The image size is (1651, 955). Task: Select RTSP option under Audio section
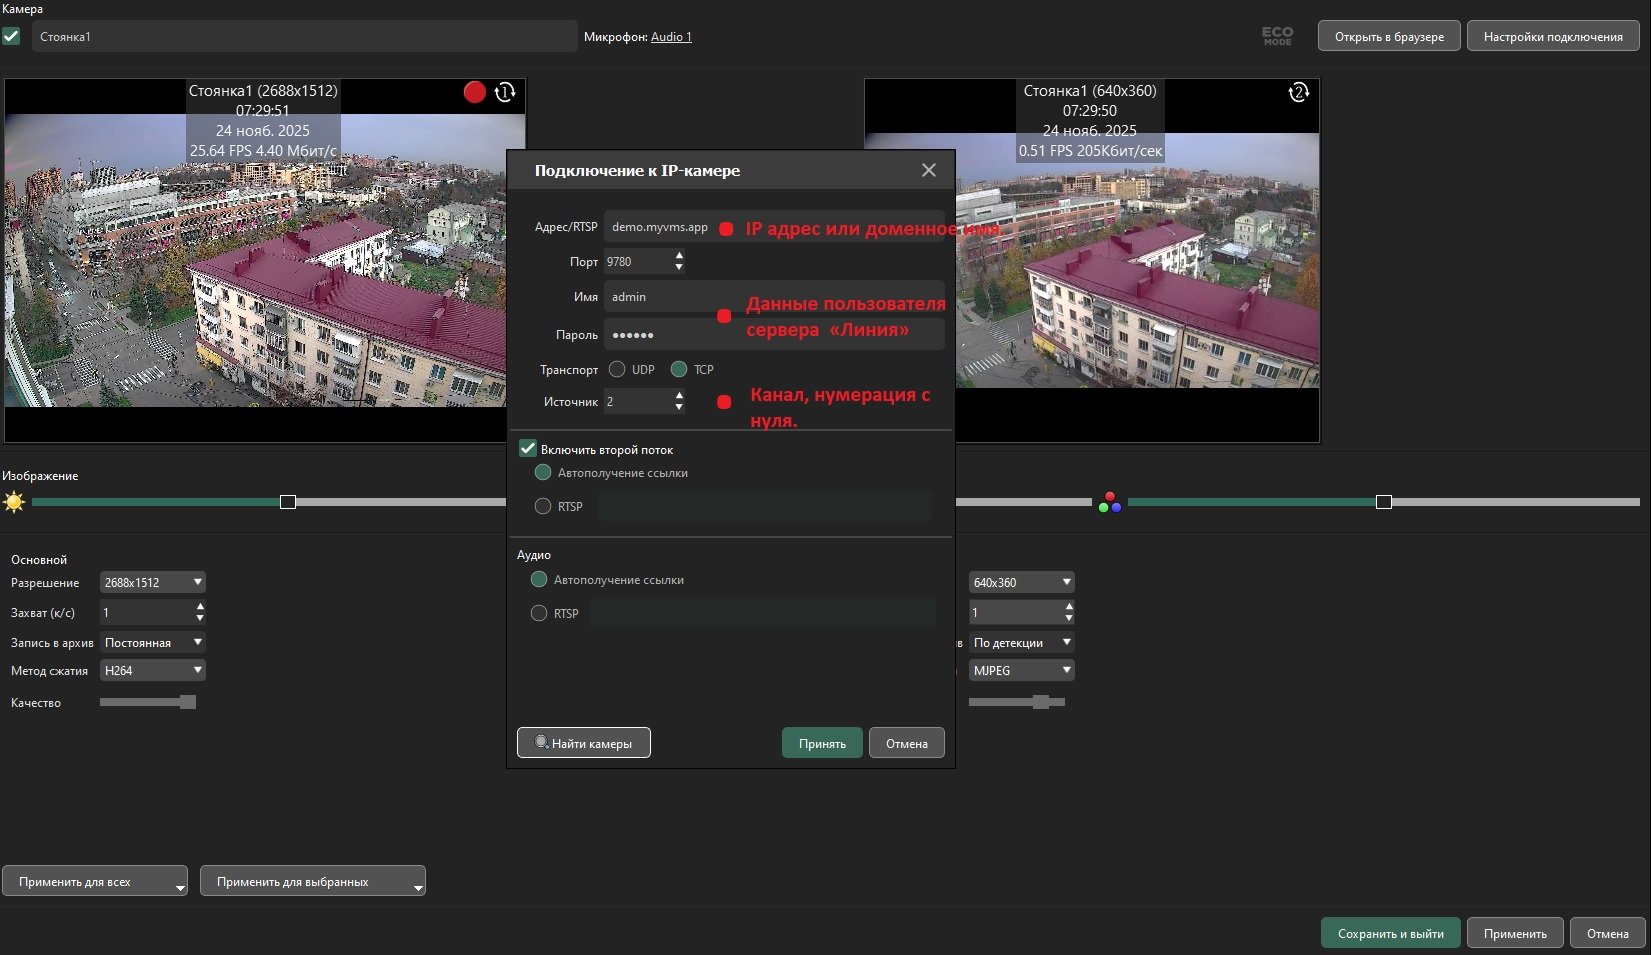pyautogui.click(x=539, y=613)
